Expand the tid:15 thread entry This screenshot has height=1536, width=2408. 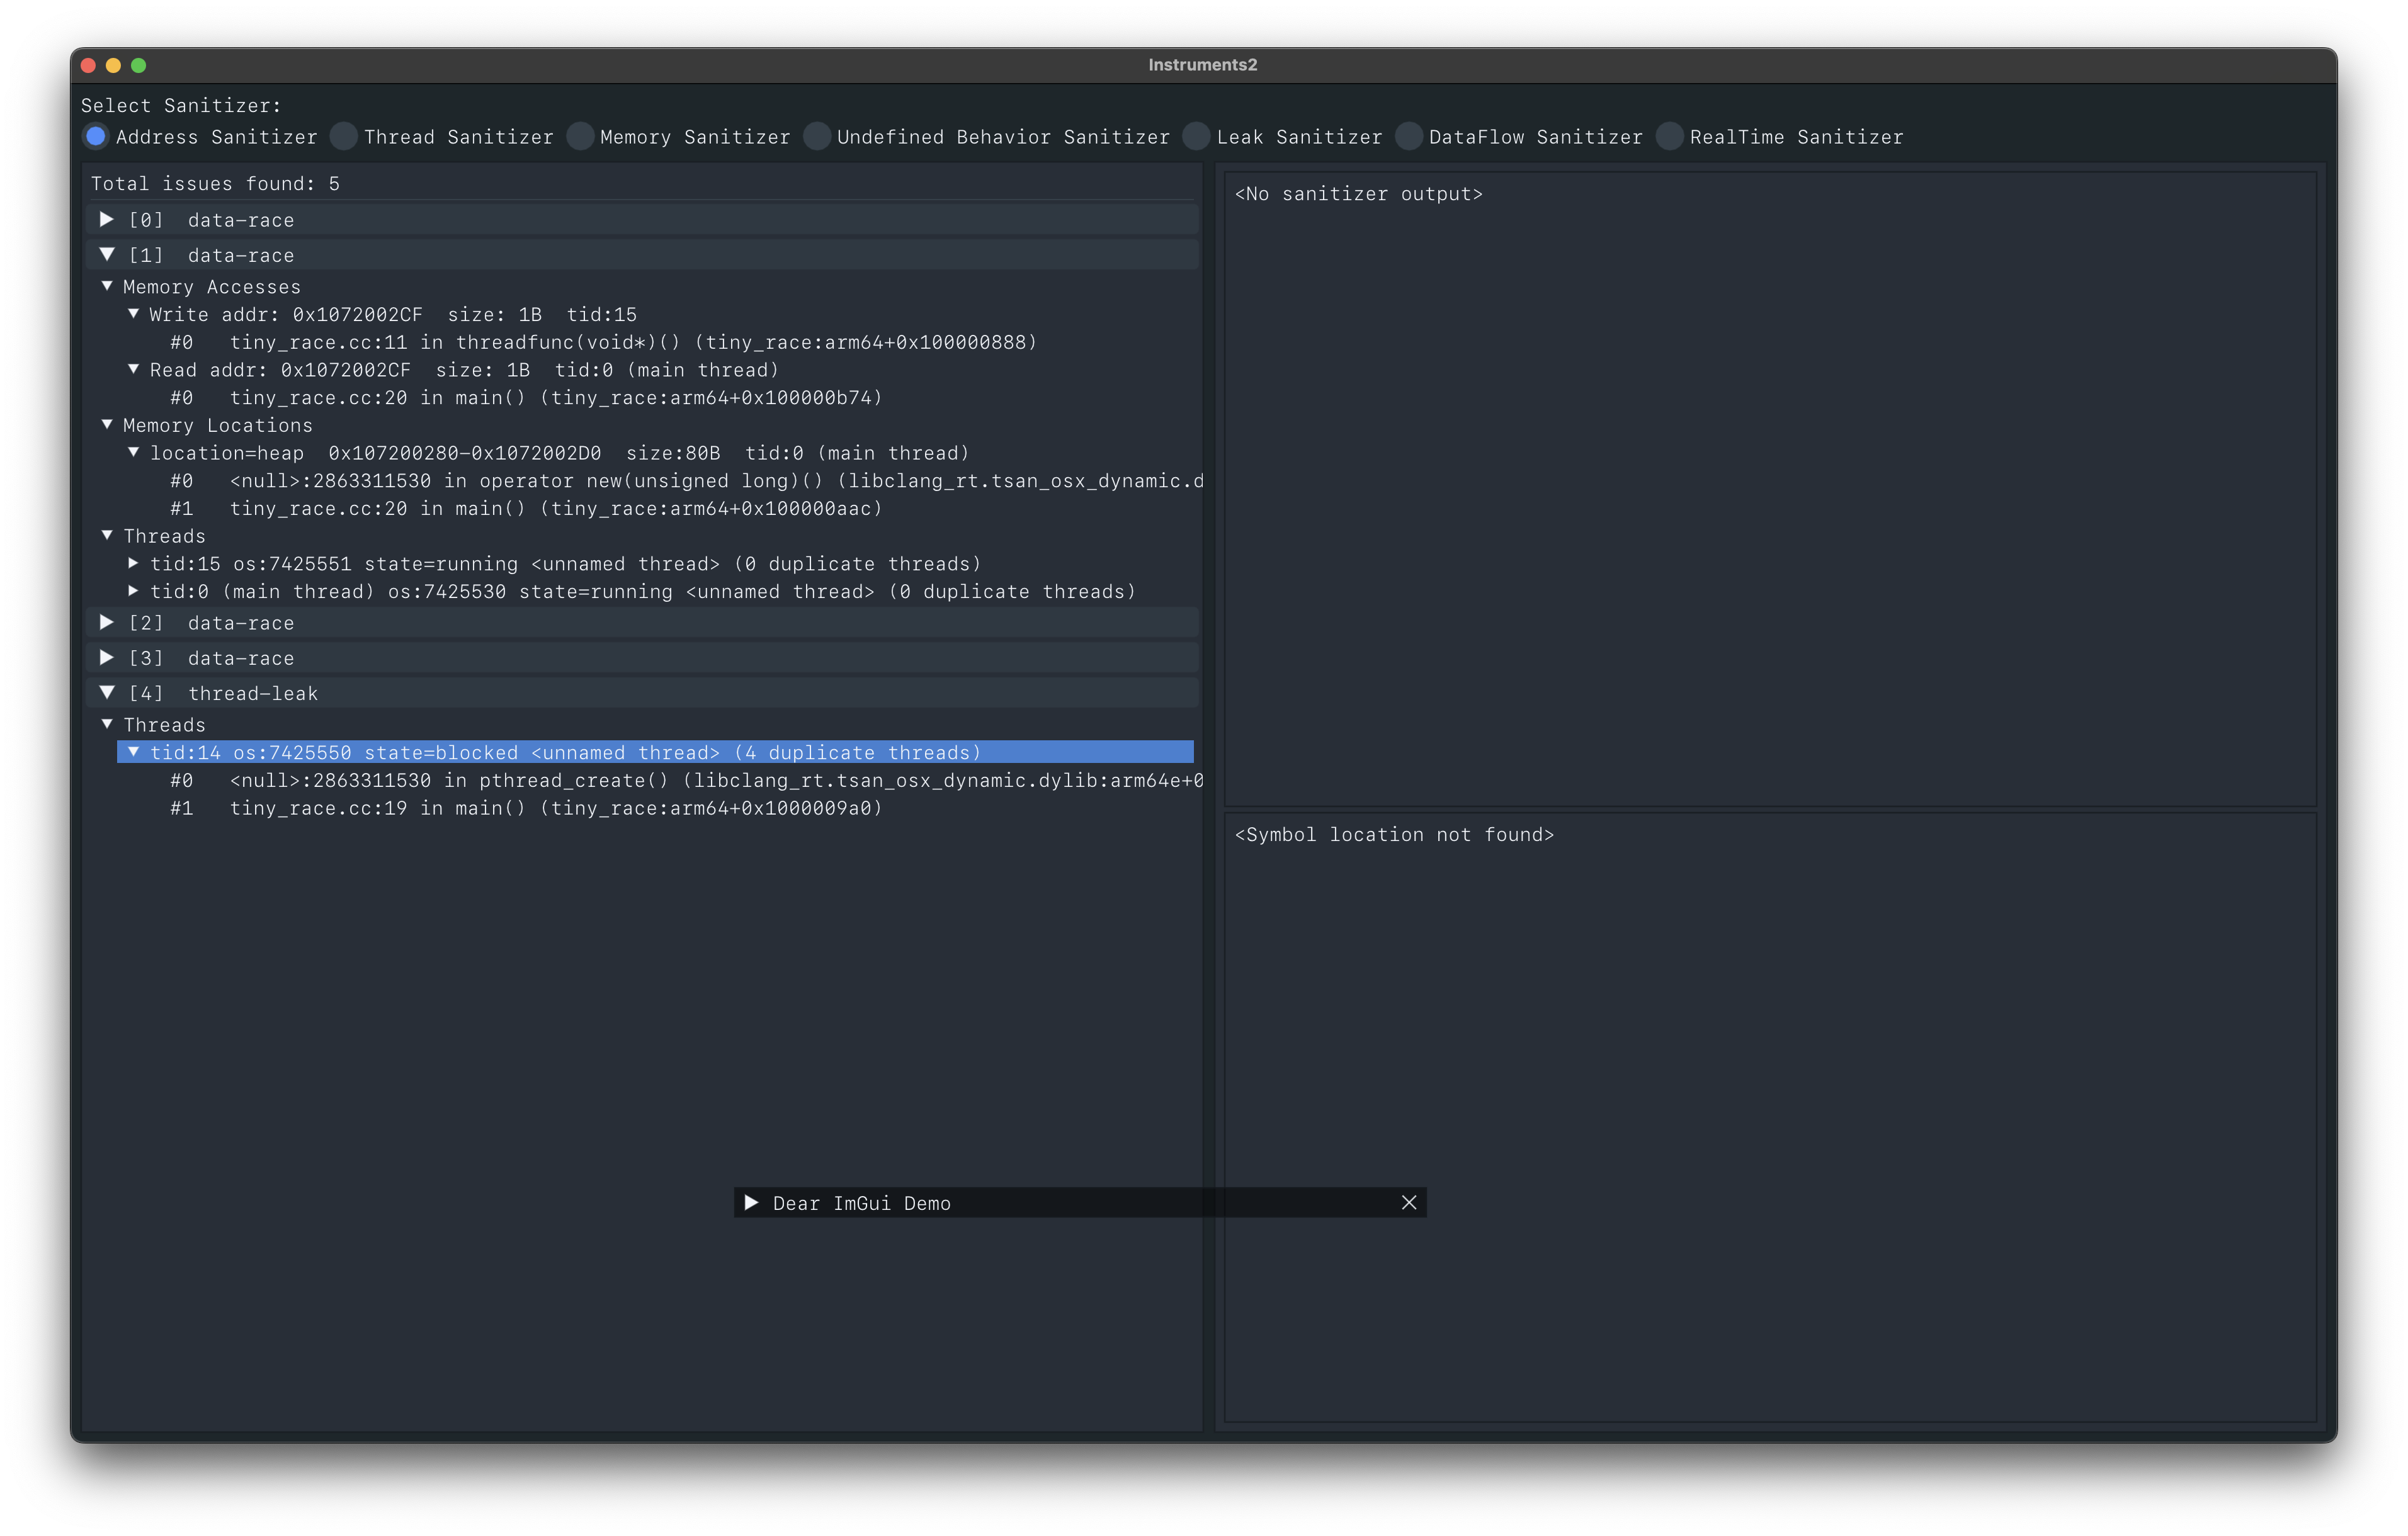coord(133,563)
